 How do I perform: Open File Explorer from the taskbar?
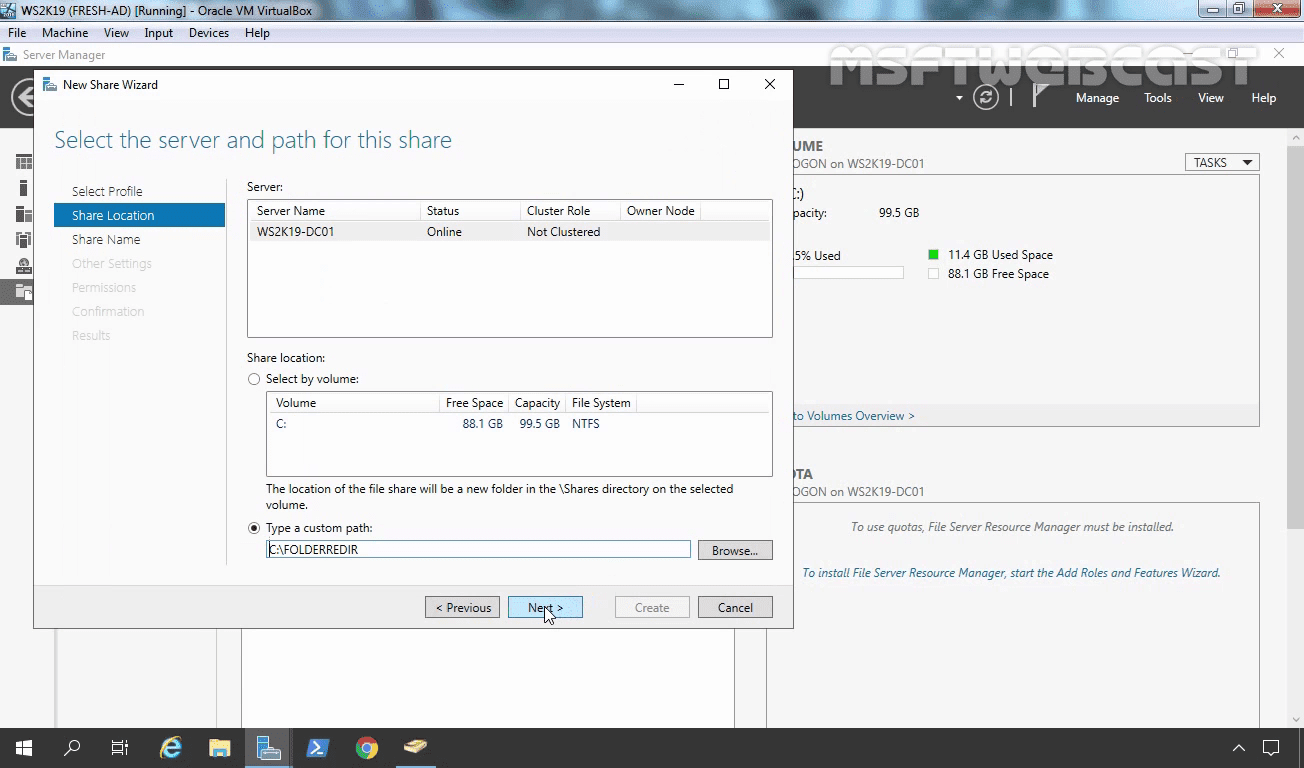(220, 748)
